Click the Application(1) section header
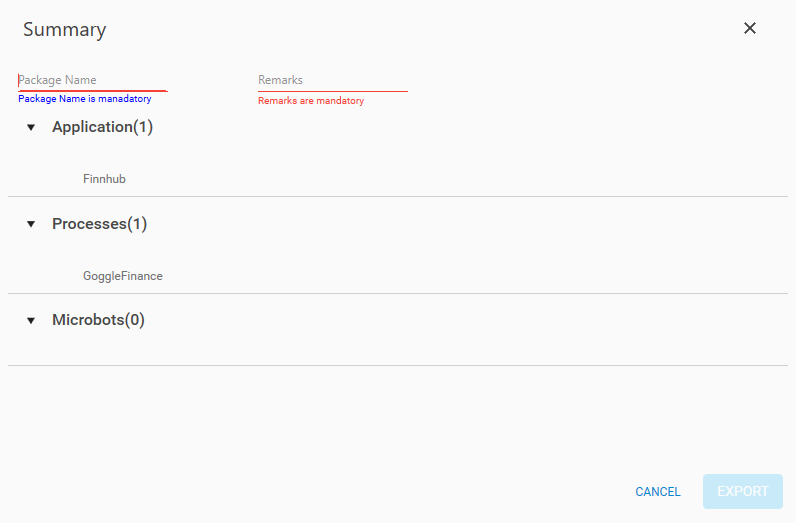 coord(102,127)
